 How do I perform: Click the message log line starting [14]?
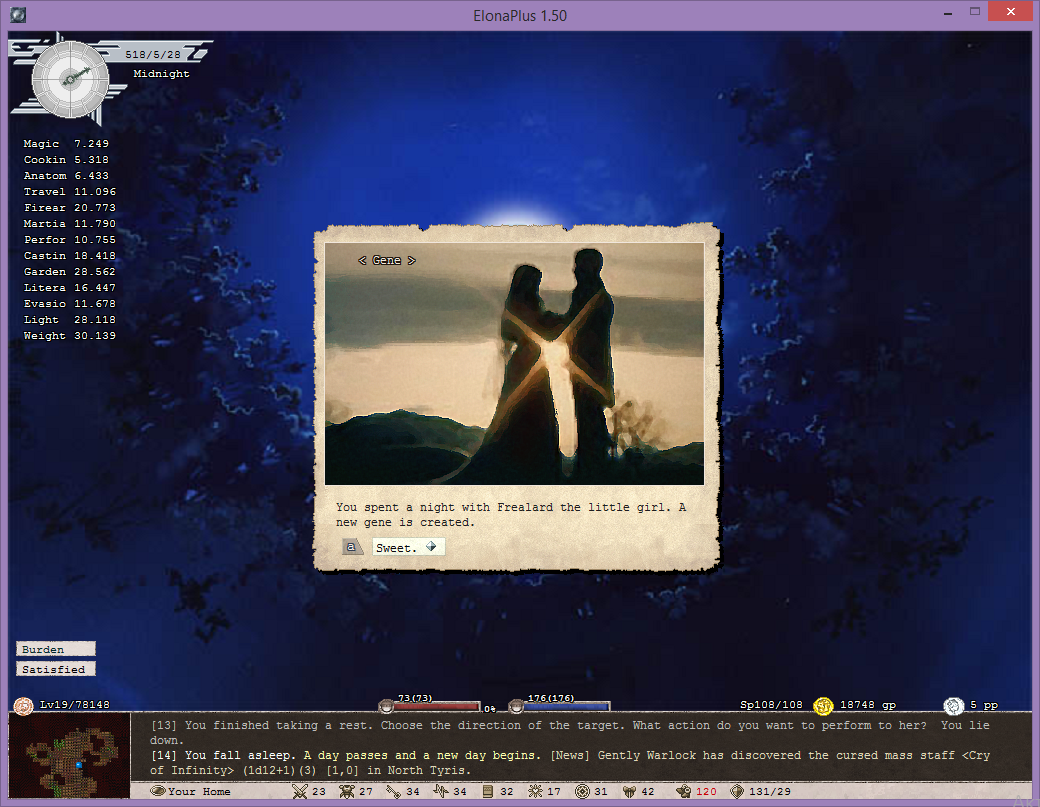click(570, 763)
